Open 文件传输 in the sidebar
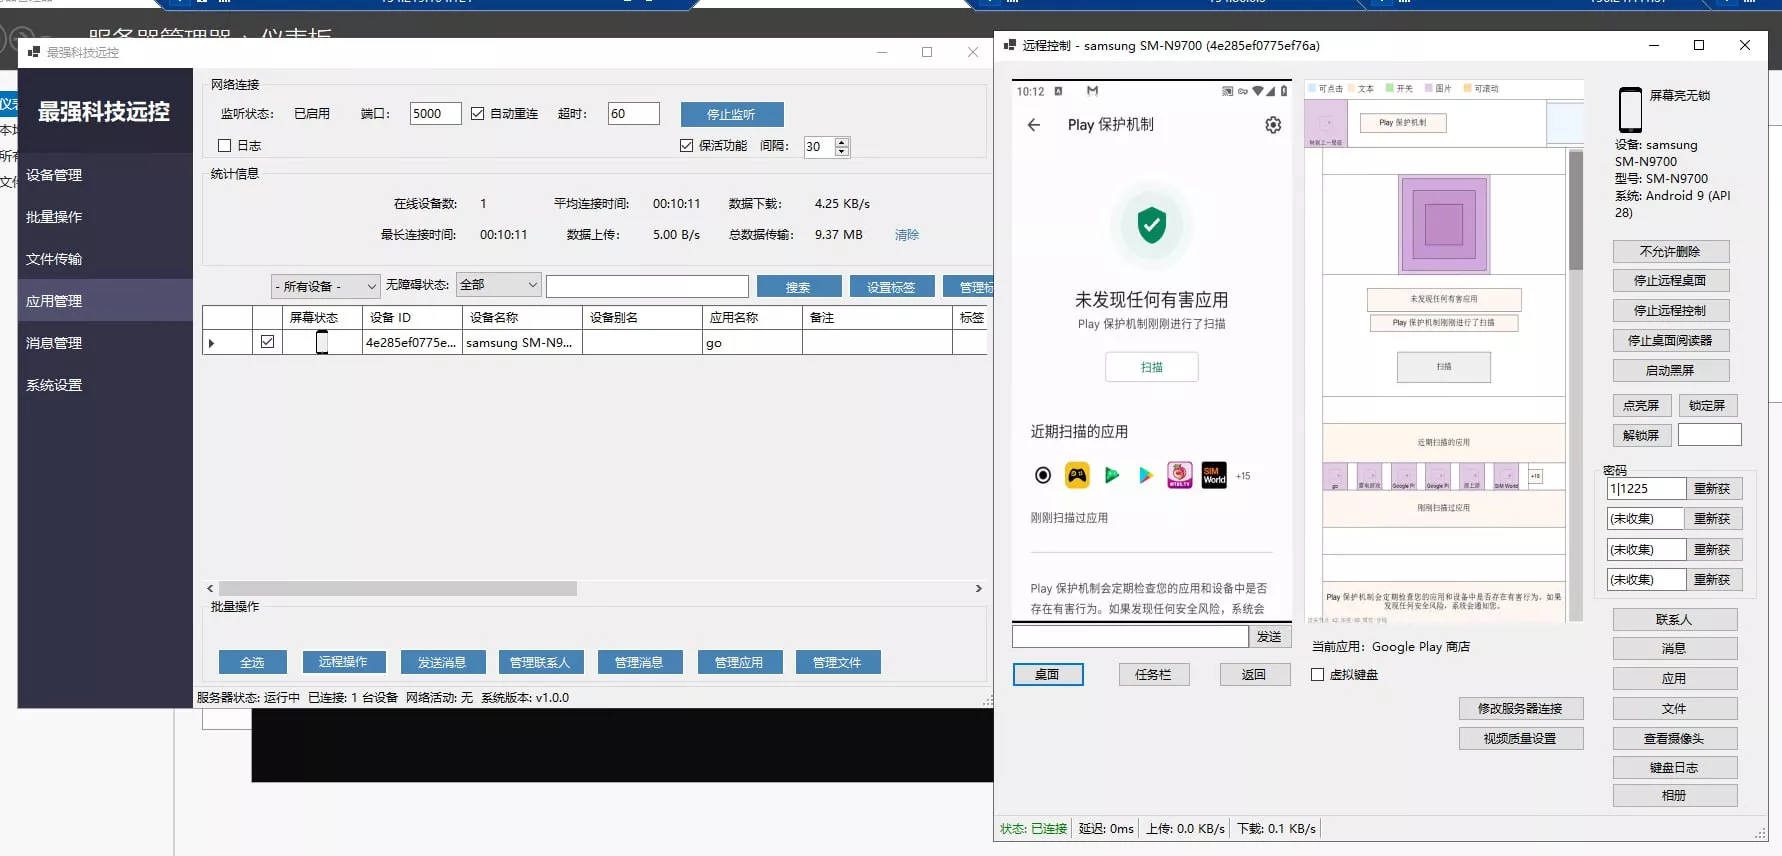This screenshot has height=856, width=1782. click(x=105, y=259)
